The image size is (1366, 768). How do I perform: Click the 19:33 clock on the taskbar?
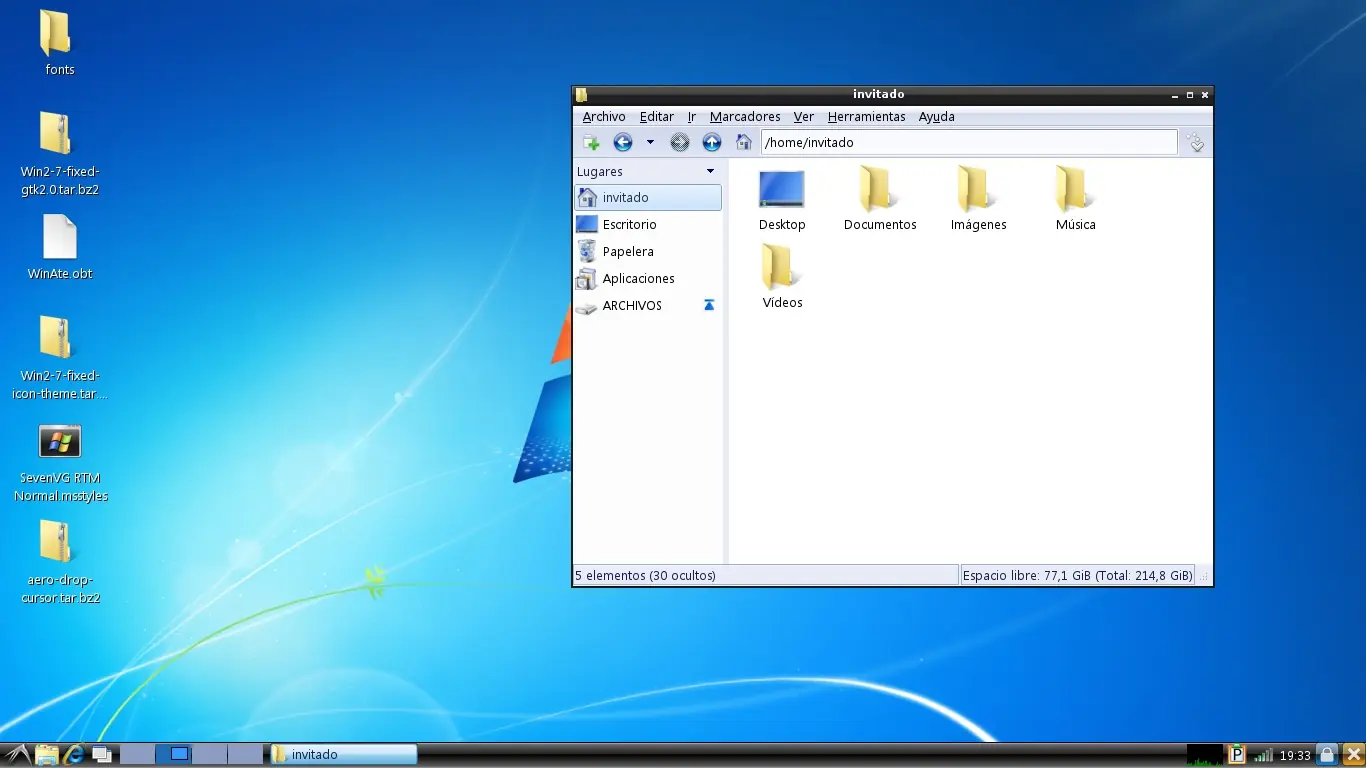[x=1295, y=756]
